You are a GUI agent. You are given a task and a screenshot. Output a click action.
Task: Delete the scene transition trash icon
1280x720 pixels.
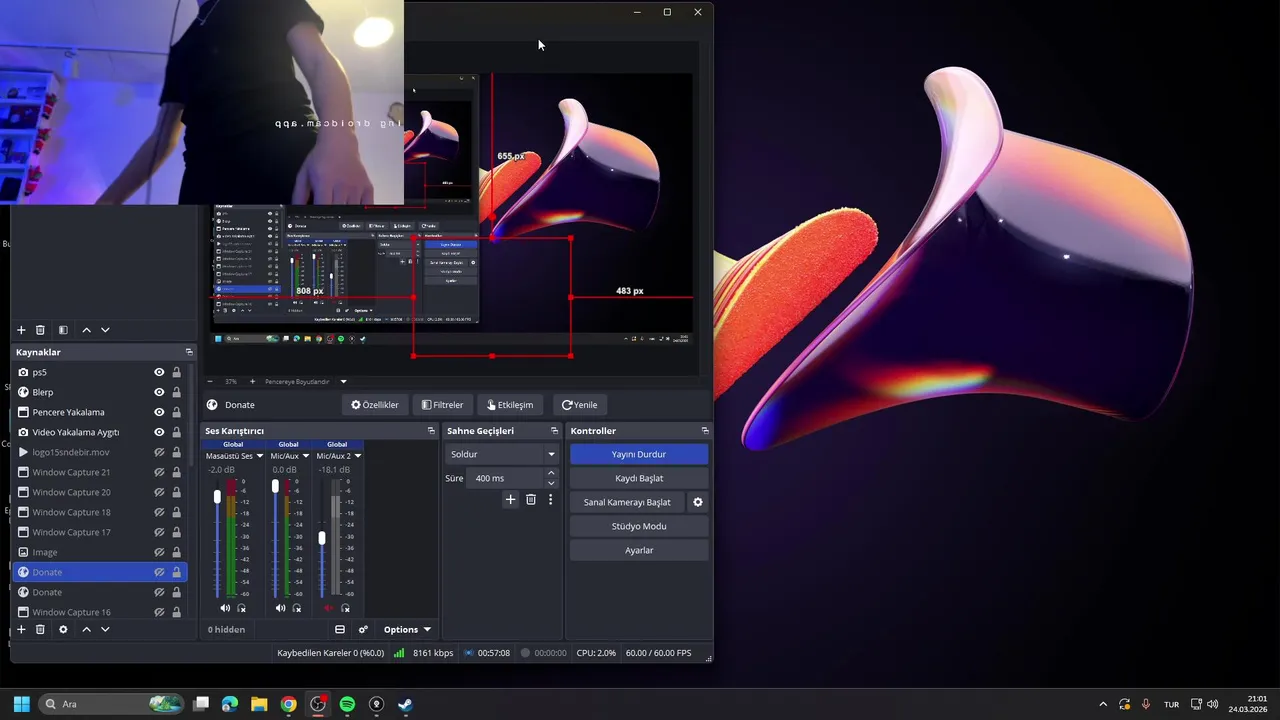[x=531, y=499]
